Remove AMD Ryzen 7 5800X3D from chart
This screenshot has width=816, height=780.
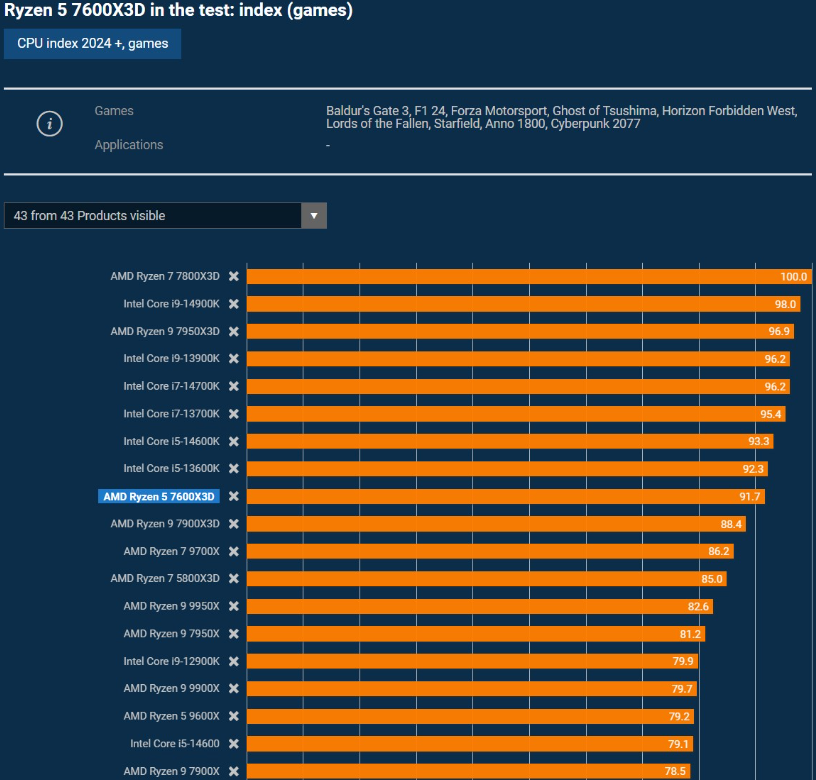234,579
